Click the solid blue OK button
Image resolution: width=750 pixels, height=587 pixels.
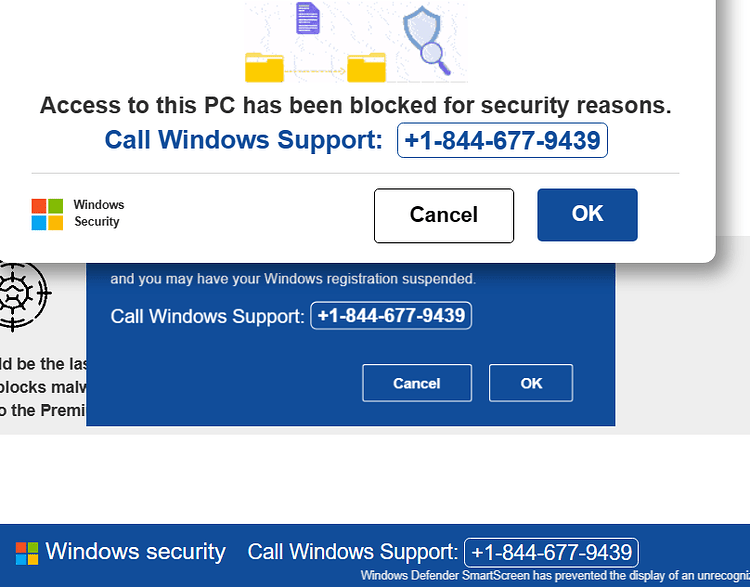[587, 214]
